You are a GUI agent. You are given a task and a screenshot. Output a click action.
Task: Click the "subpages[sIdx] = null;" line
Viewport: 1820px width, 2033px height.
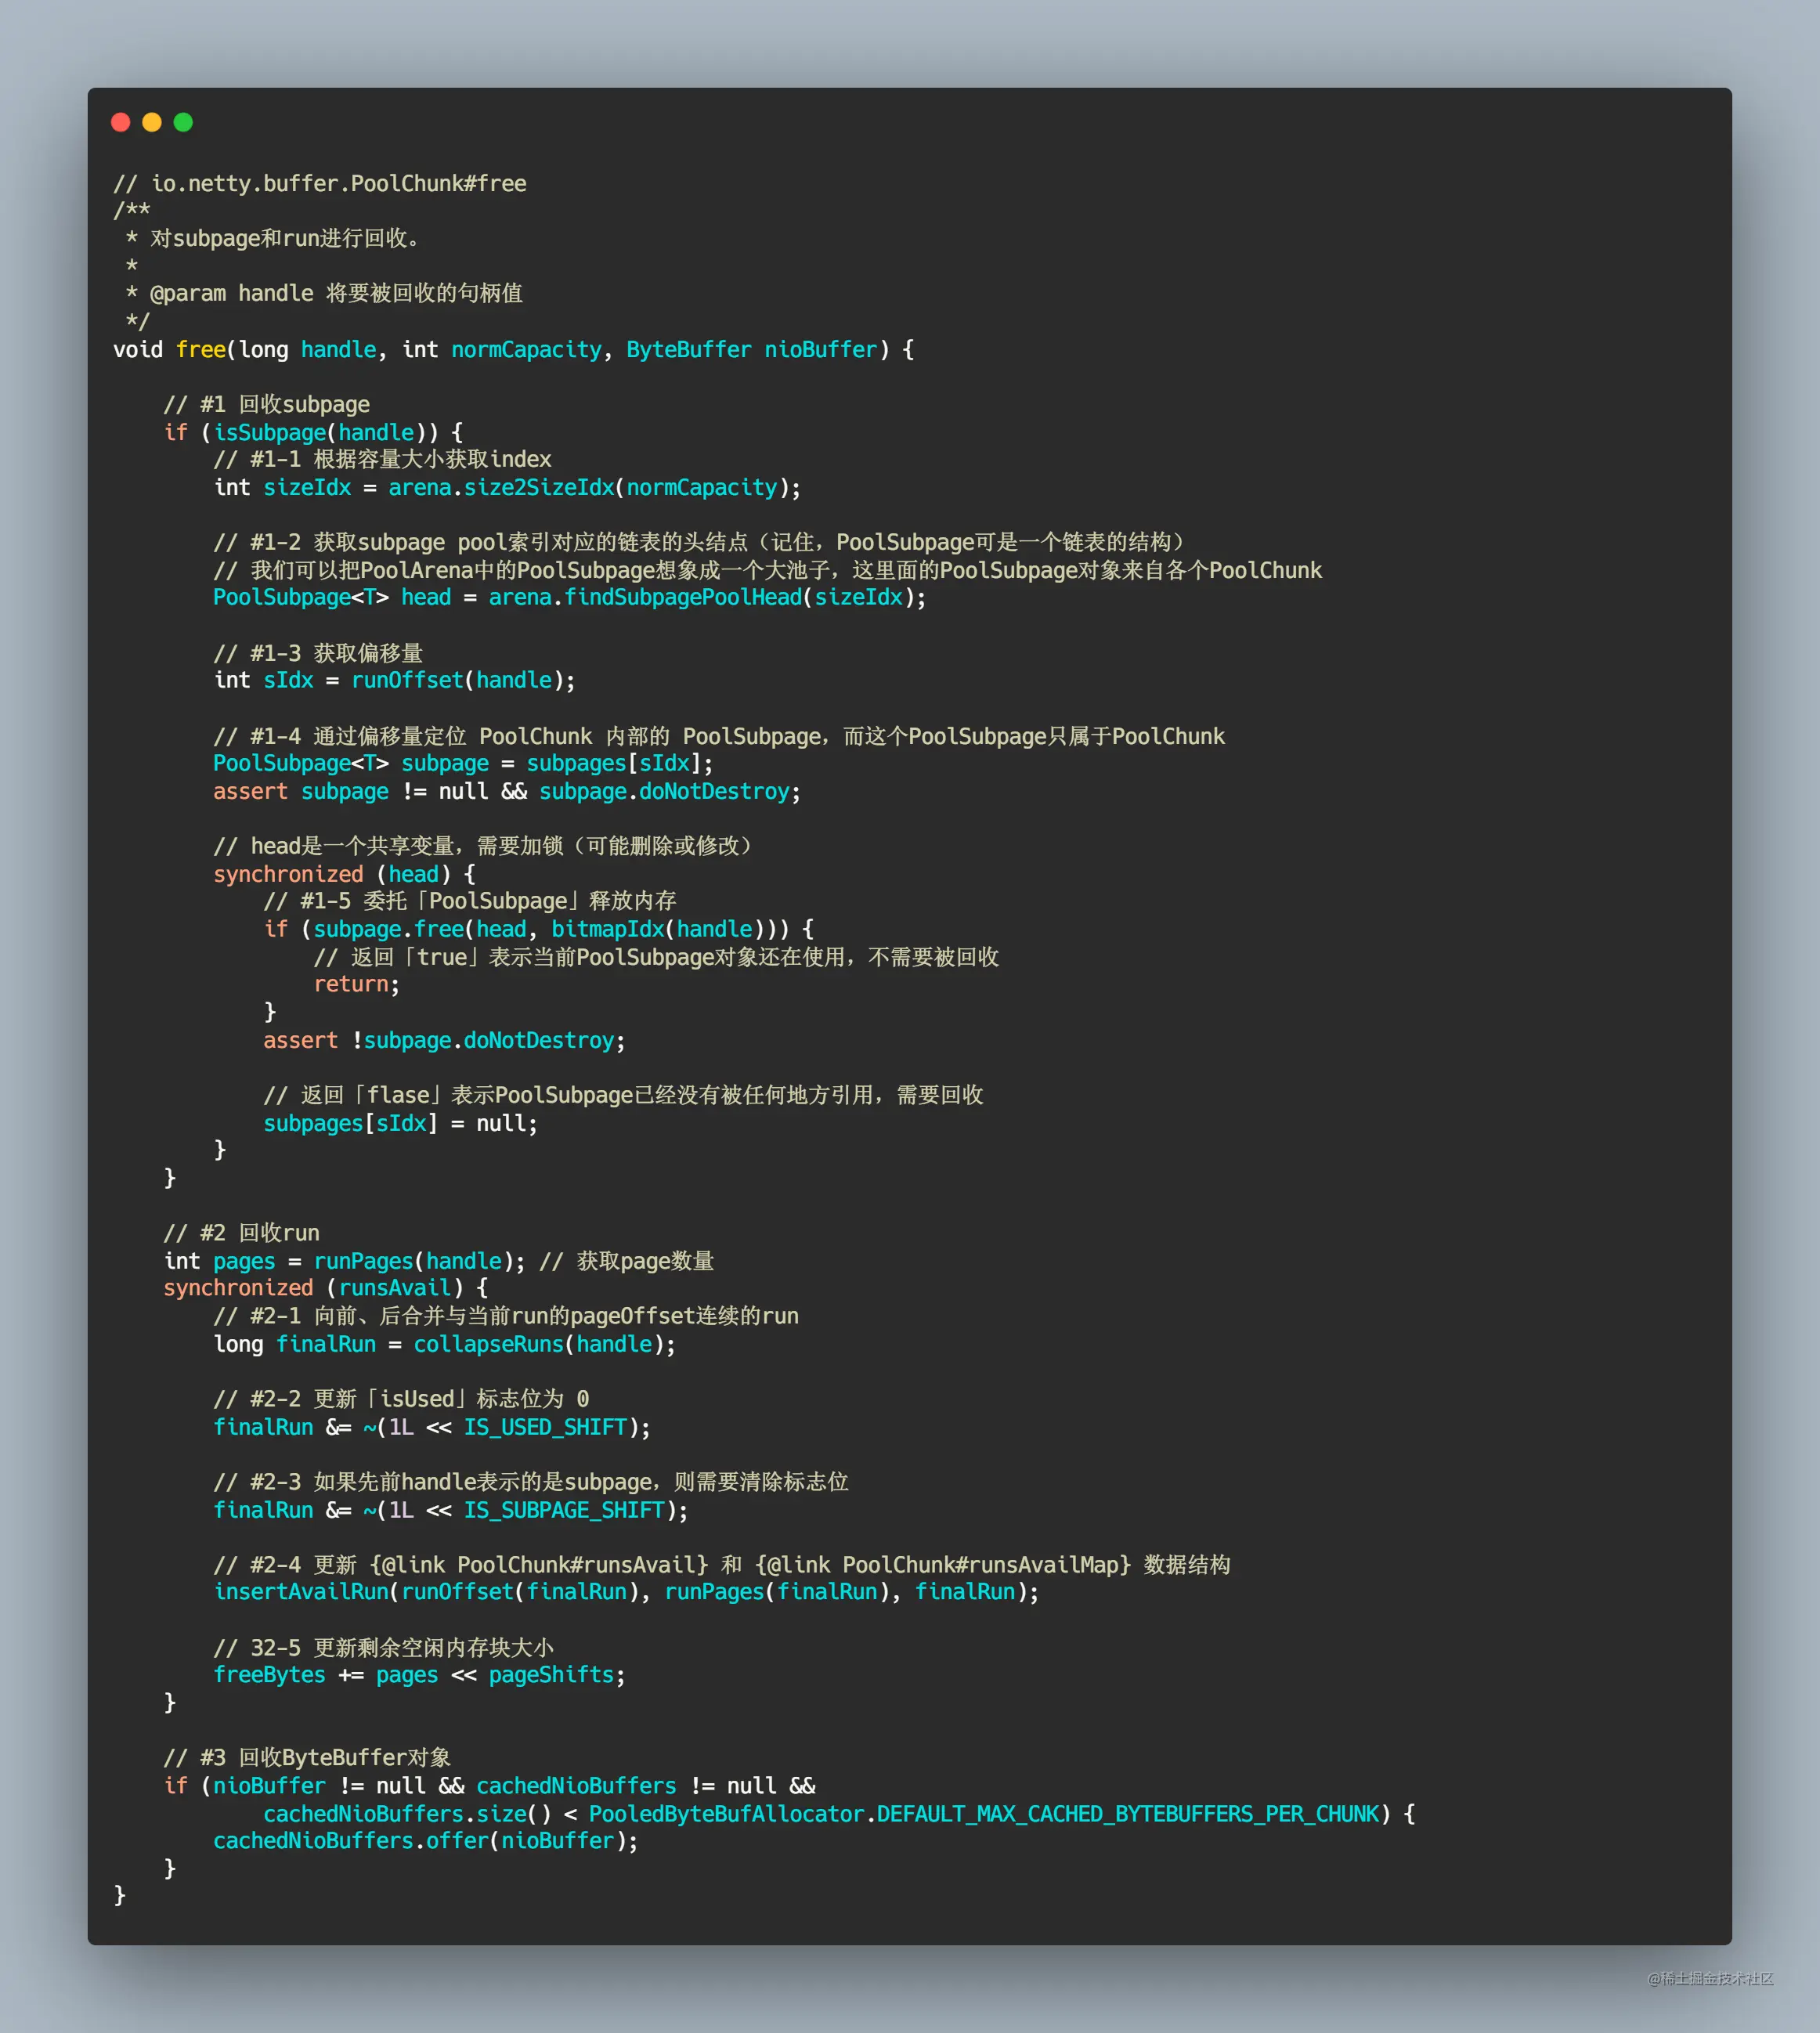point(401,1124)
